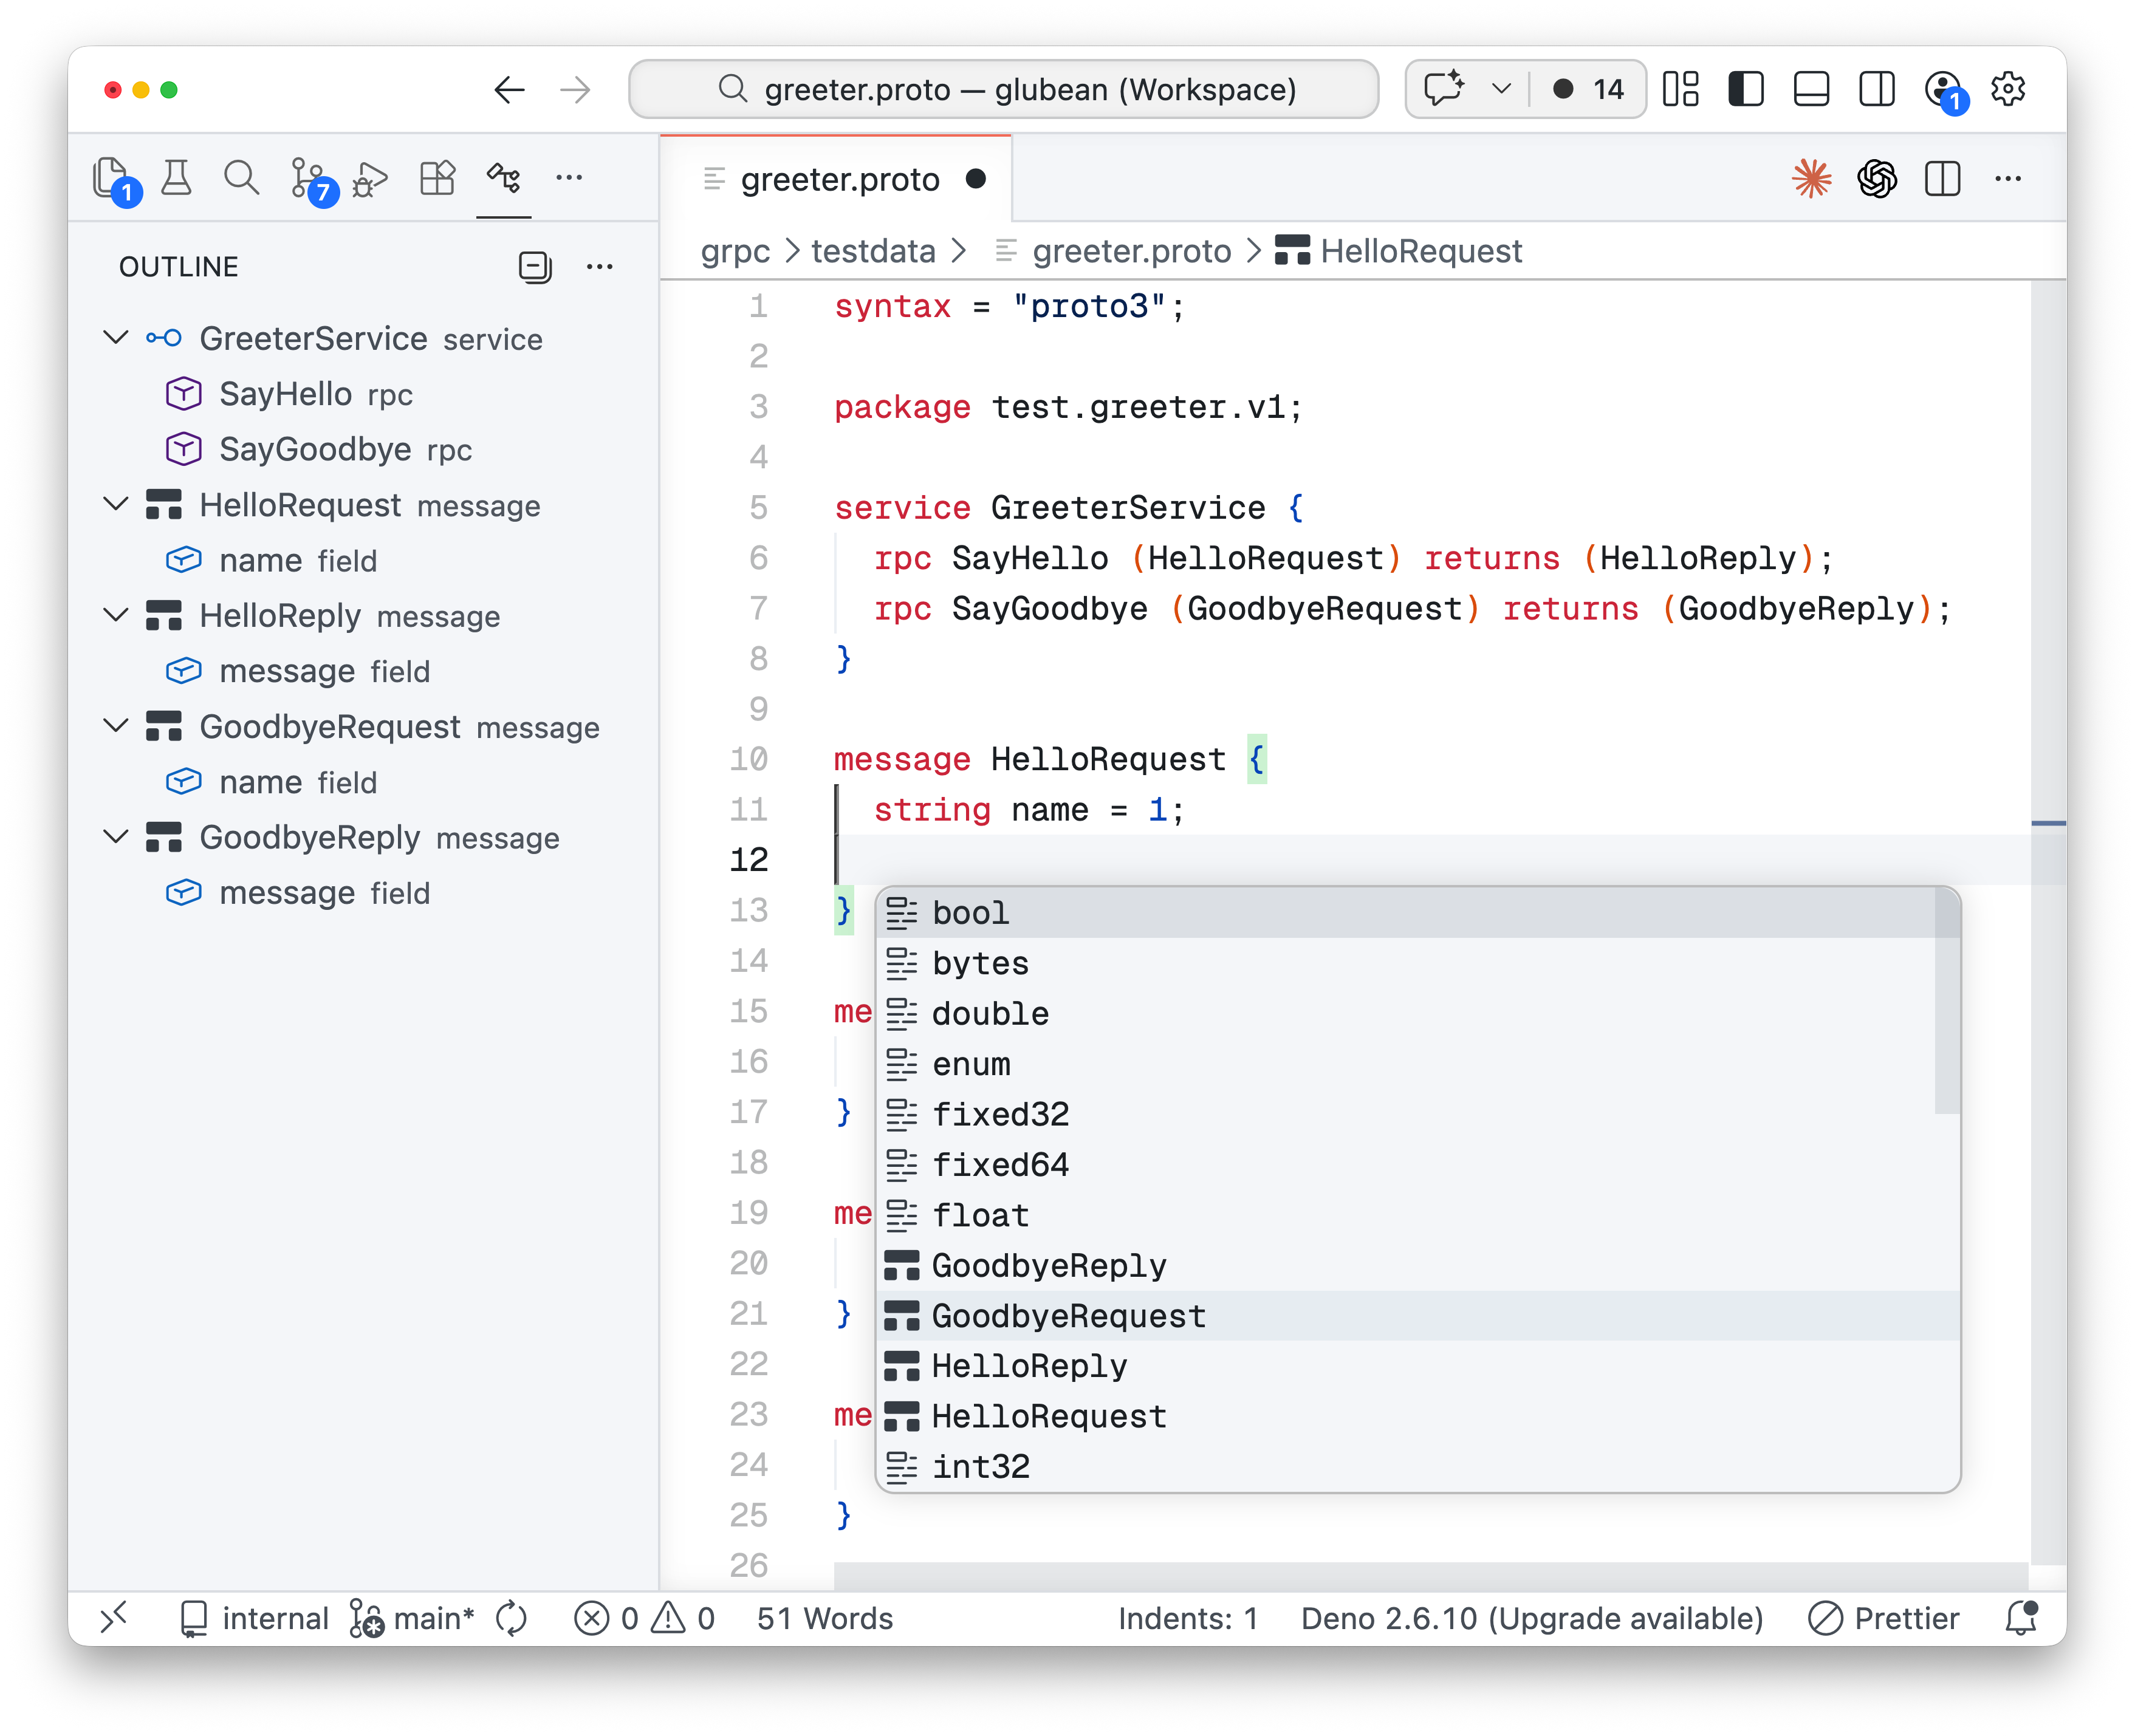Image resolution: width=2135 pixels, height=1736 pixels.
Task: Open the ChatGPT icon in the editor toolbar
Action: [x=1877, y=178]
